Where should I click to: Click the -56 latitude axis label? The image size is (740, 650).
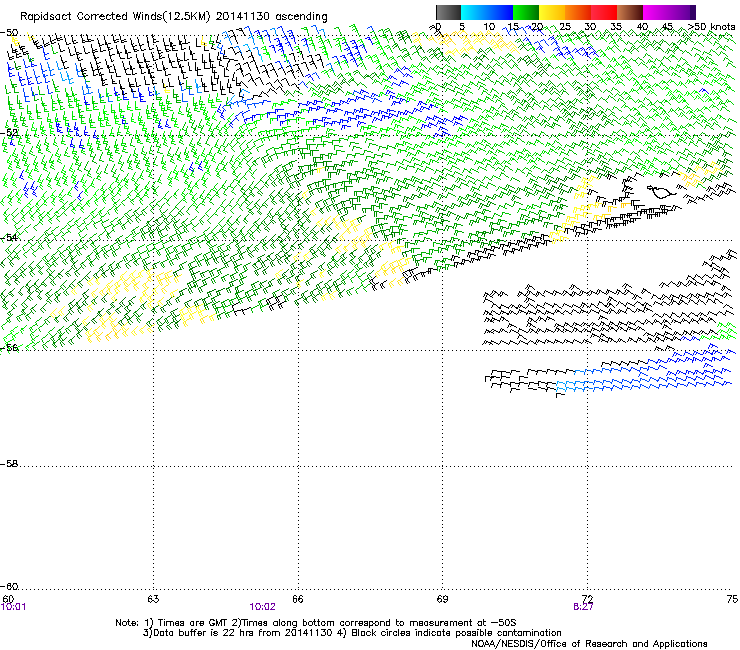(x=9, y=347)
